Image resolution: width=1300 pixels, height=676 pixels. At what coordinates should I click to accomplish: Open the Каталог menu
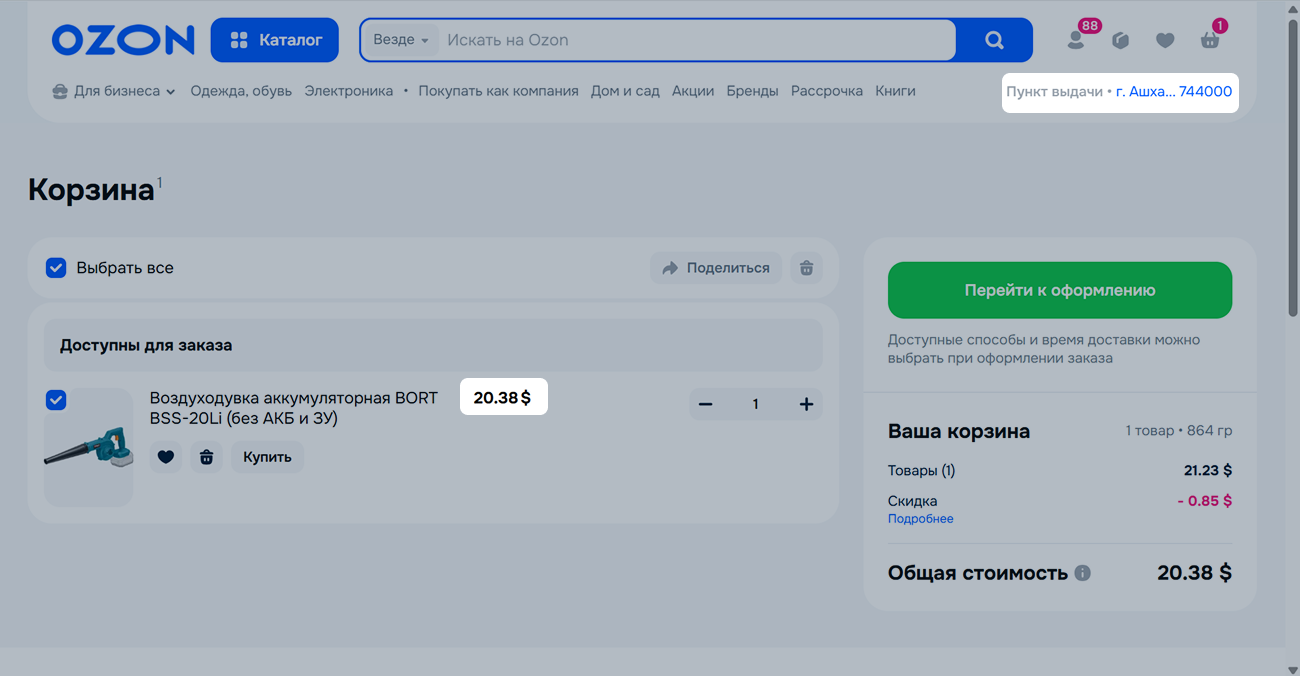point(275,40)
